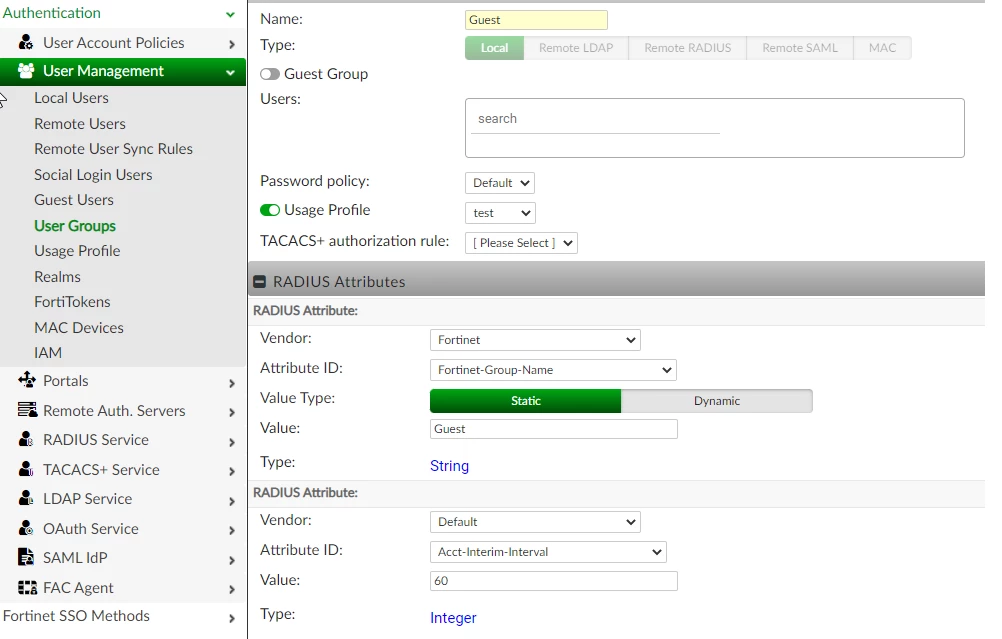
Task: Open Local Users page
Action: [x=72, y=98]
